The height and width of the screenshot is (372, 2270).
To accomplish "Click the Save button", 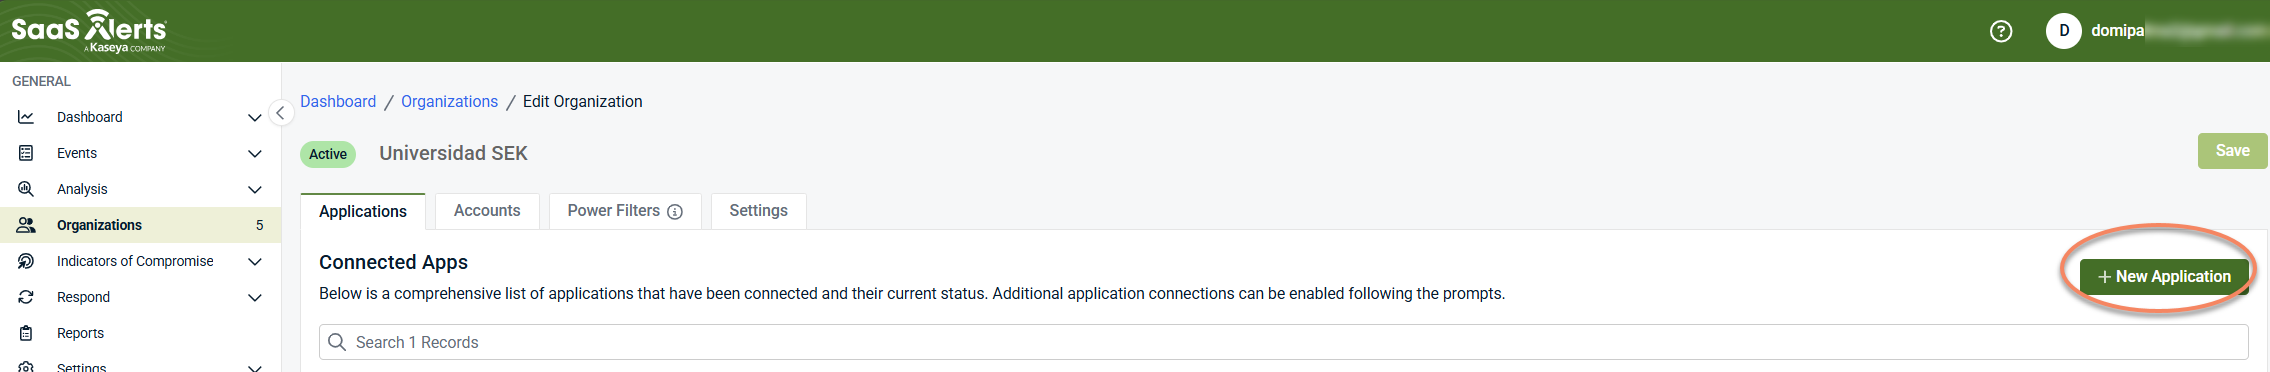I will (2232, 151).
